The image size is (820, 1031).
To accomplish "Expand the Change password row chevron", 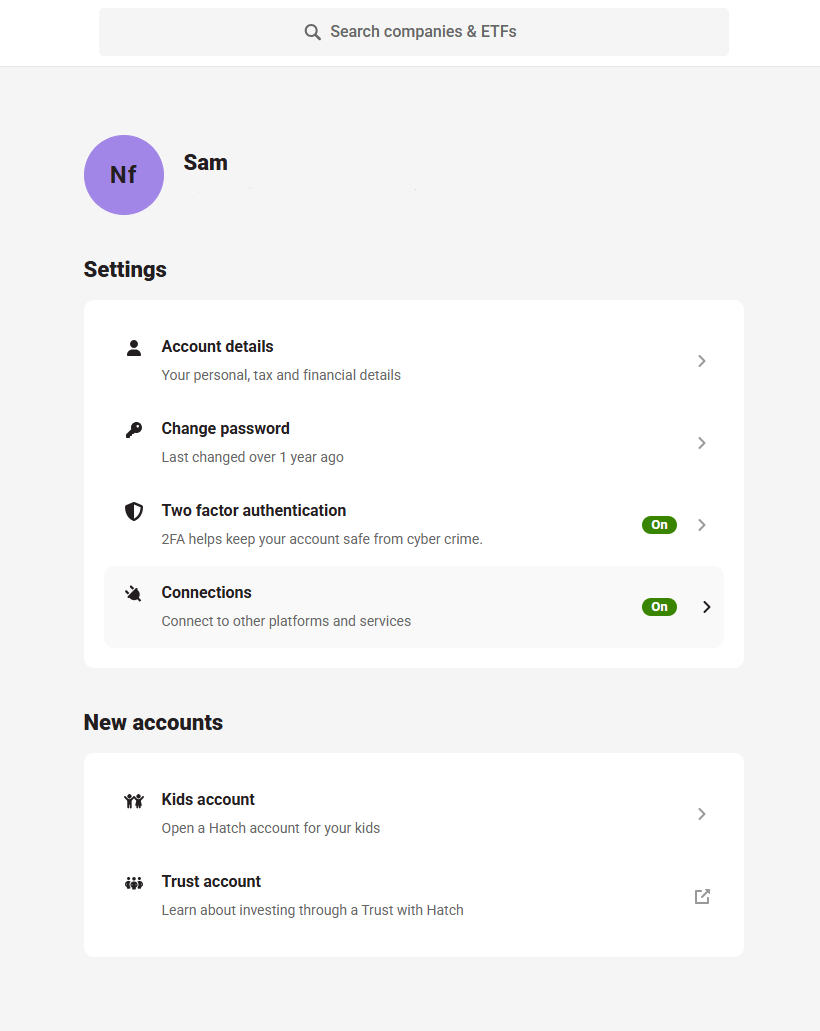I will pyautogui.click(x=702, y=442).
